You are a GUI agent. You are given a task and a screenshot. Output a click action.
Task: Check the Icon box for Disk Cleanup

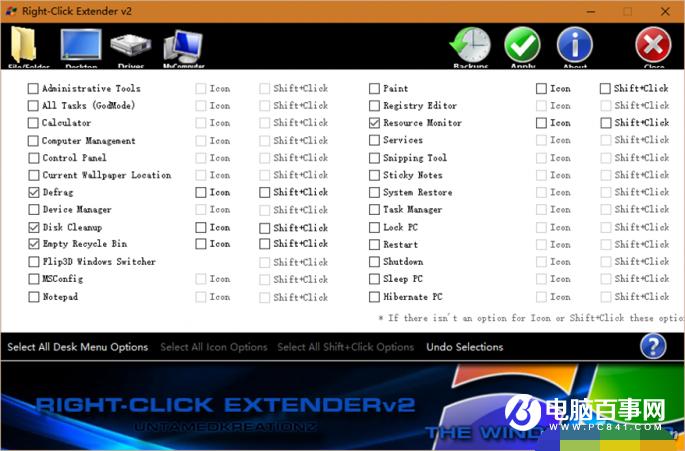(201, 228)
